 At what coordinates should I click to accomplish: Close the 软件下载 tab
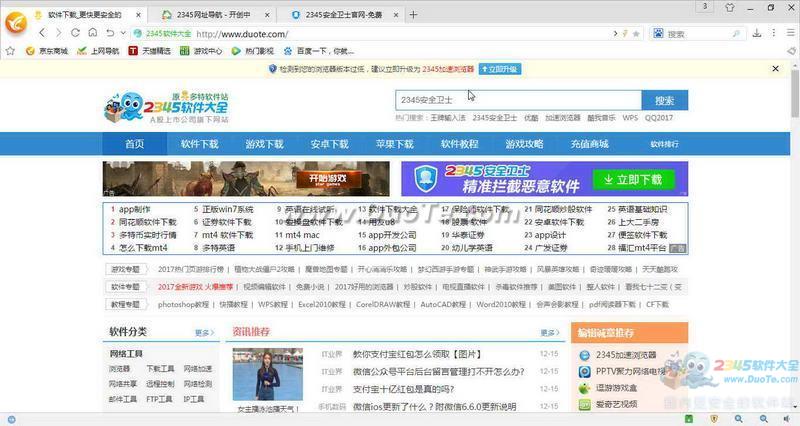138,15
